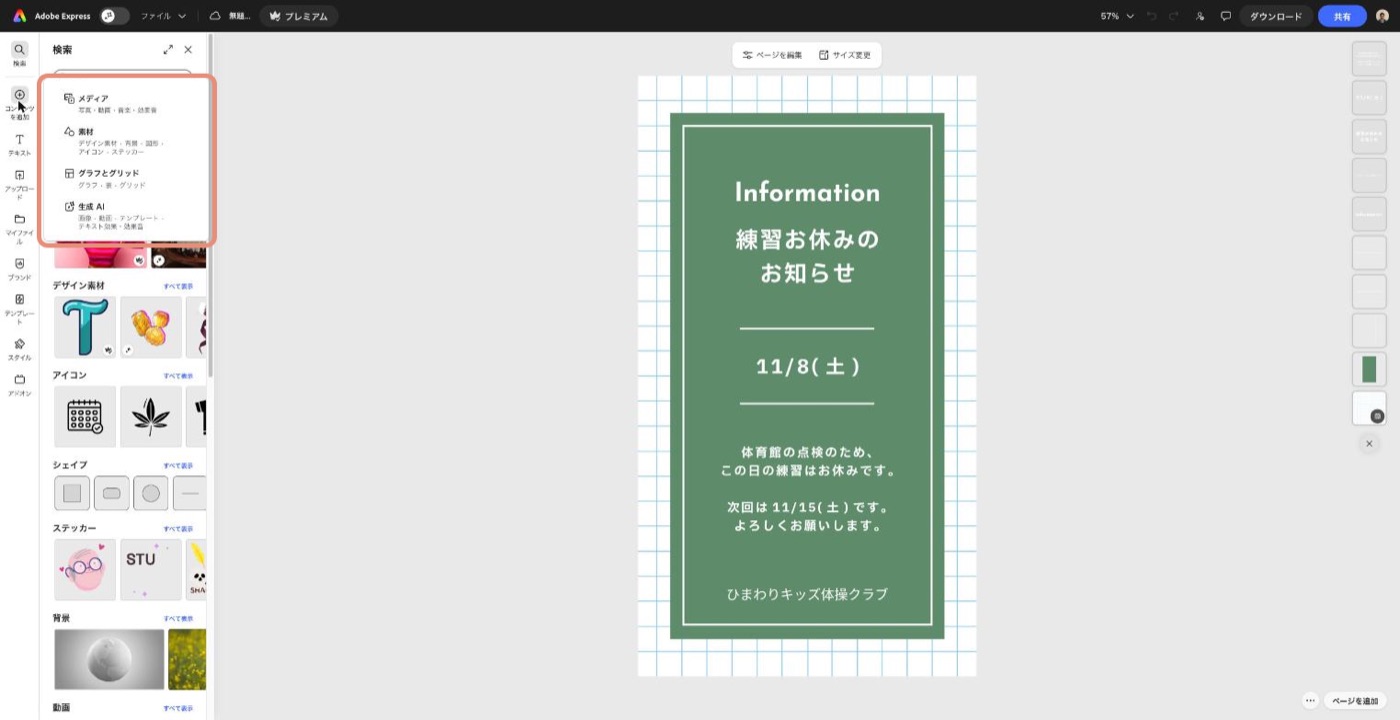This screenshot has height=720, width=1400.
Task: Insert the calendar icon asset
Action: pos(85,416)
